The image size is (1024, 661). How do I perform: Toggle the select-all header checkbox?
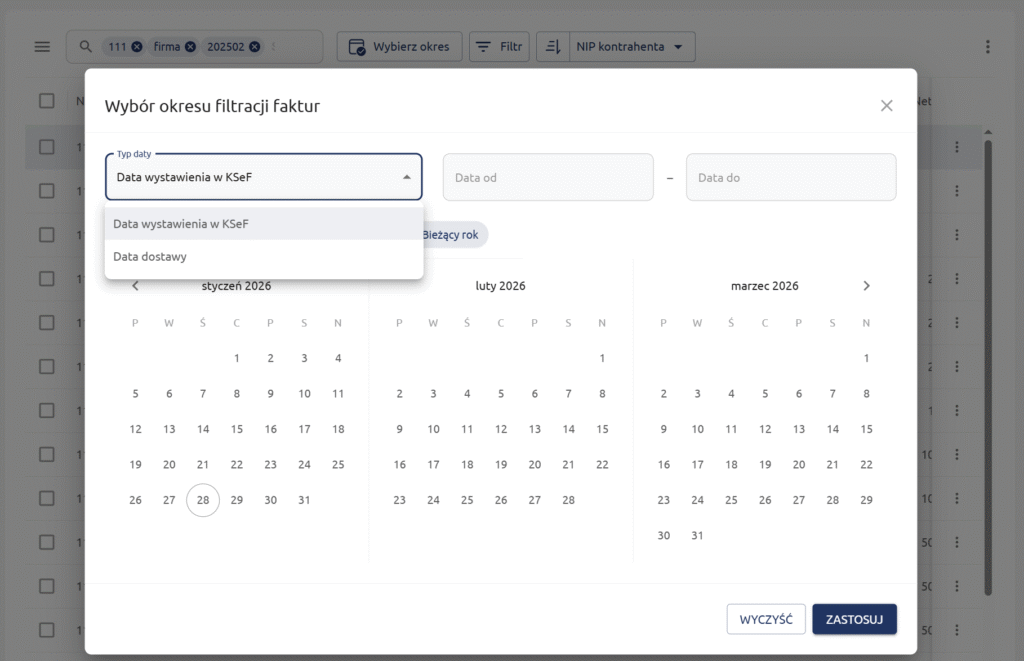(x=47, y=101)
